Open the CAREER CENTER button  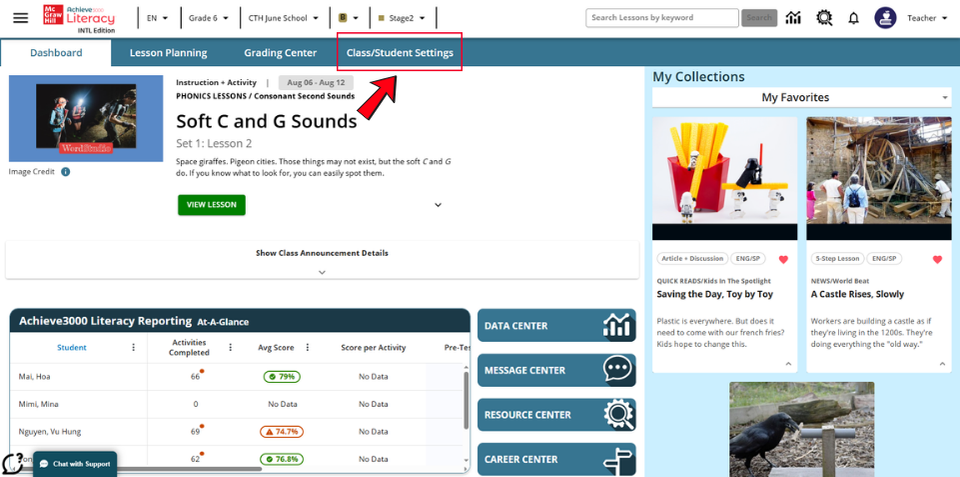click(557, 459)
